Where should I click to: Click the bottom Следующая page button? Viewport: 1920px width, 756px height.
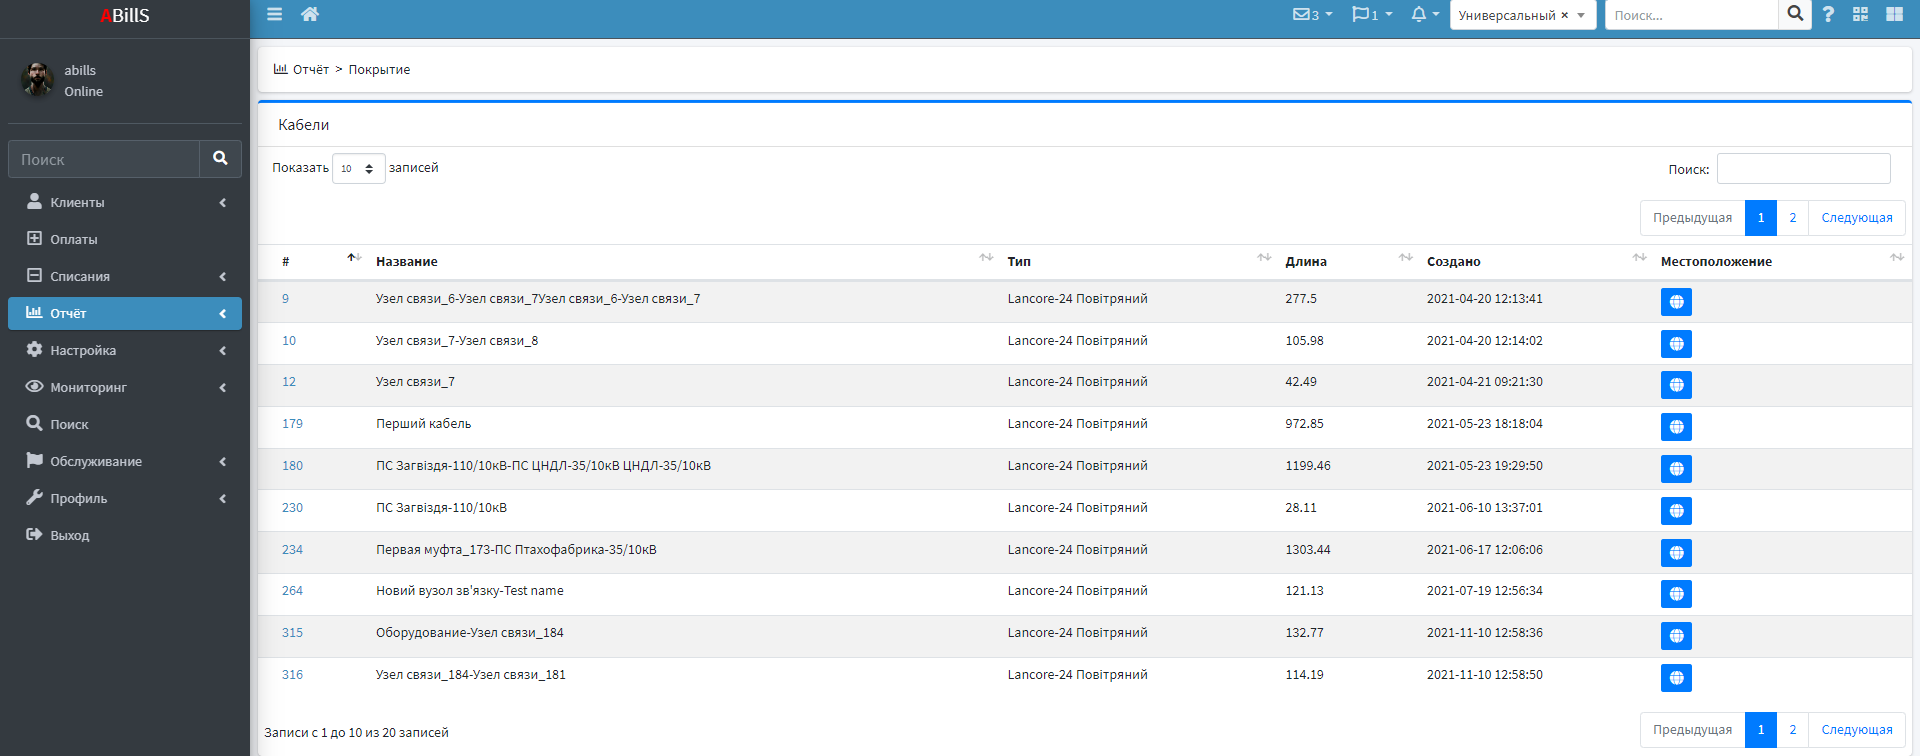click(1856, 730)
